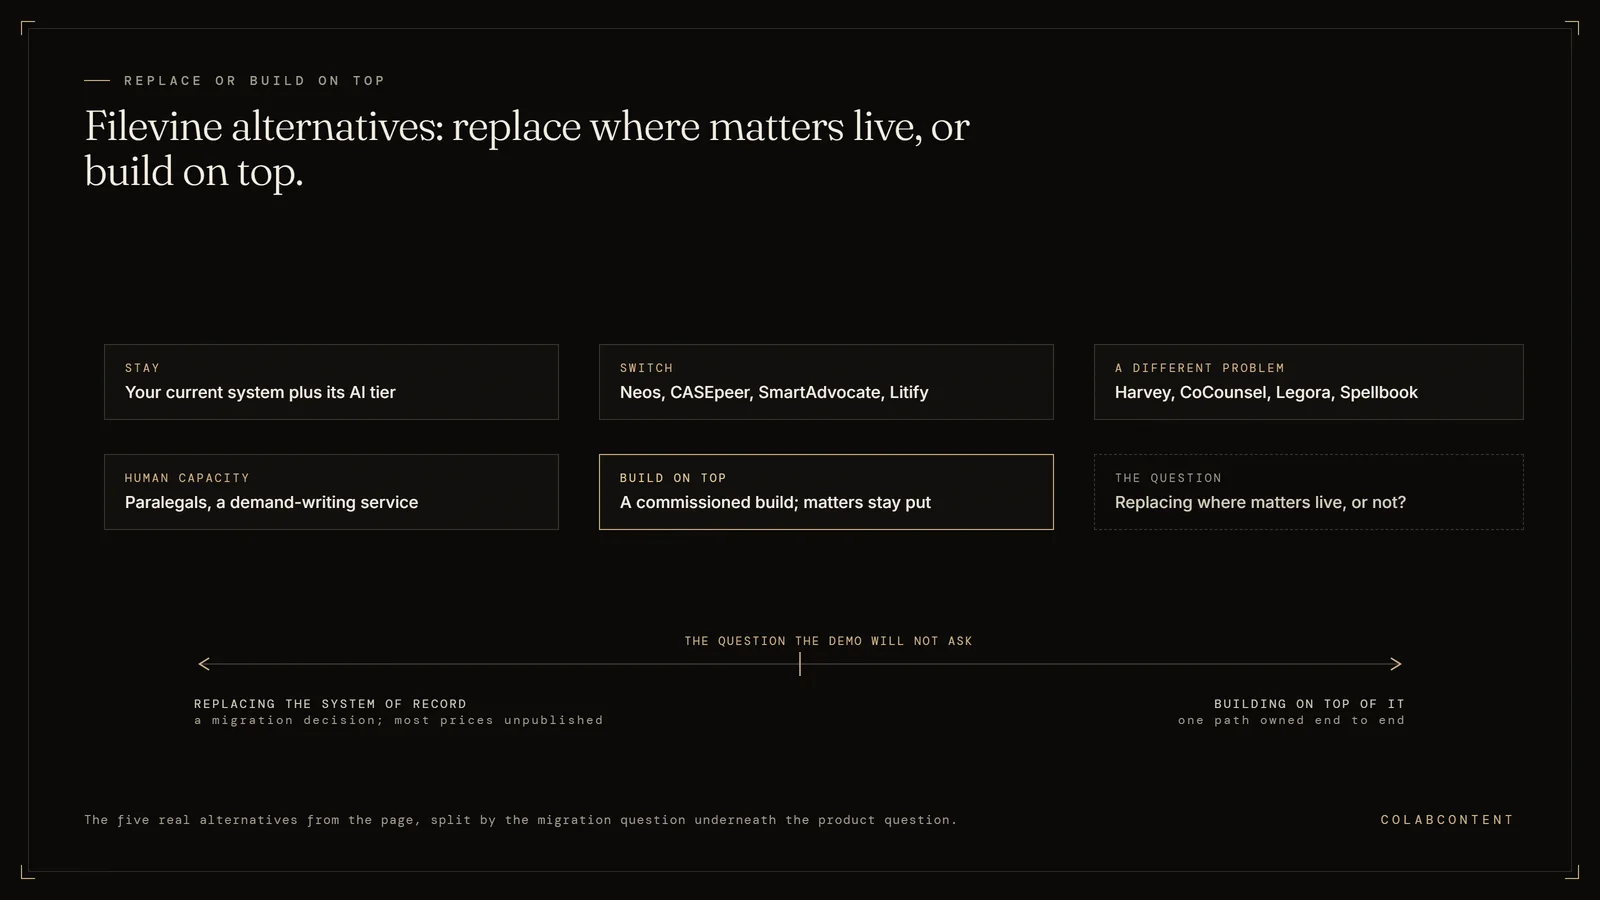Click the footer caption about five real alternatives

(x=520, y=820)
